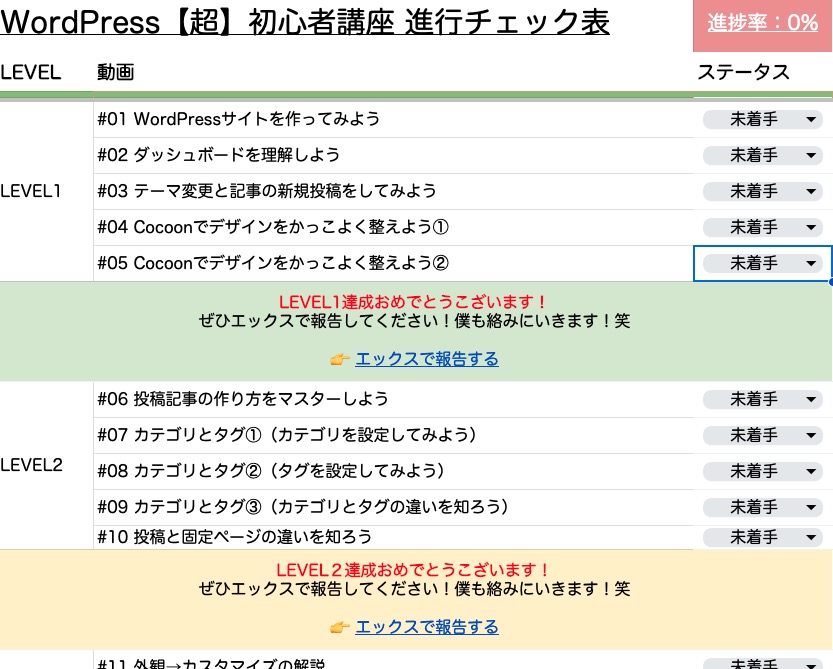Viewport: 833px width, 669px height.
Task: Select cell #03 テーマ変更と記事の新規投稿をしてみよう
Action: (393, 191)
